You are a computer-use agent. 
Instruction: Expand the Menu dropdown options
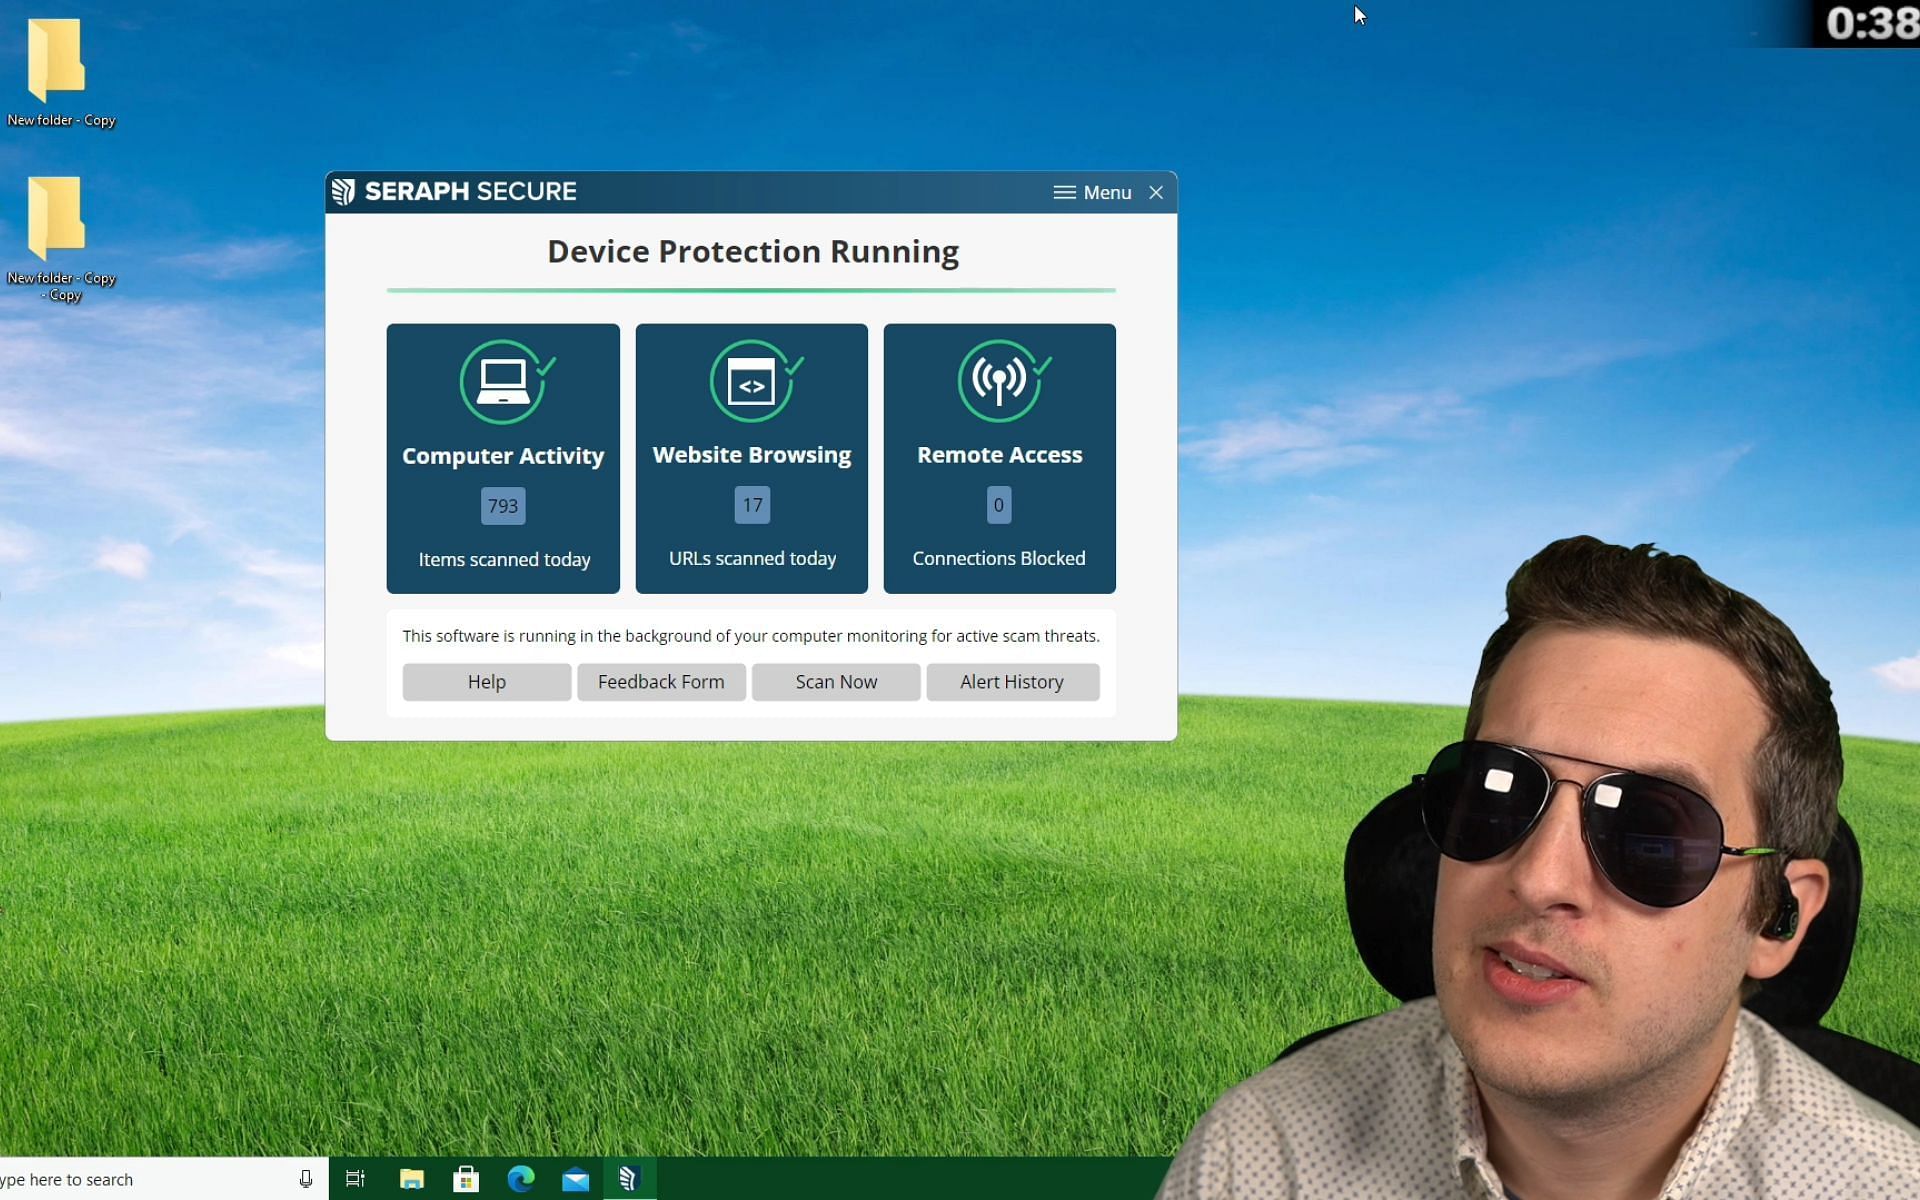coord(1093,192)
